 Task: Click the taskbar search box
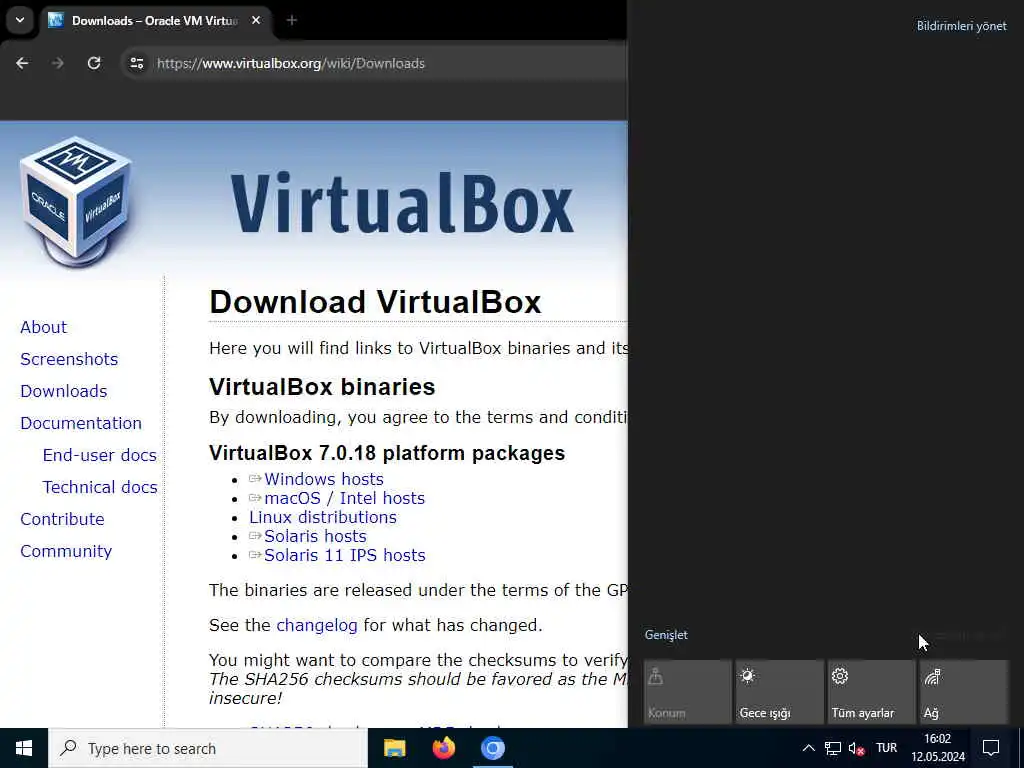coord(208,748)
